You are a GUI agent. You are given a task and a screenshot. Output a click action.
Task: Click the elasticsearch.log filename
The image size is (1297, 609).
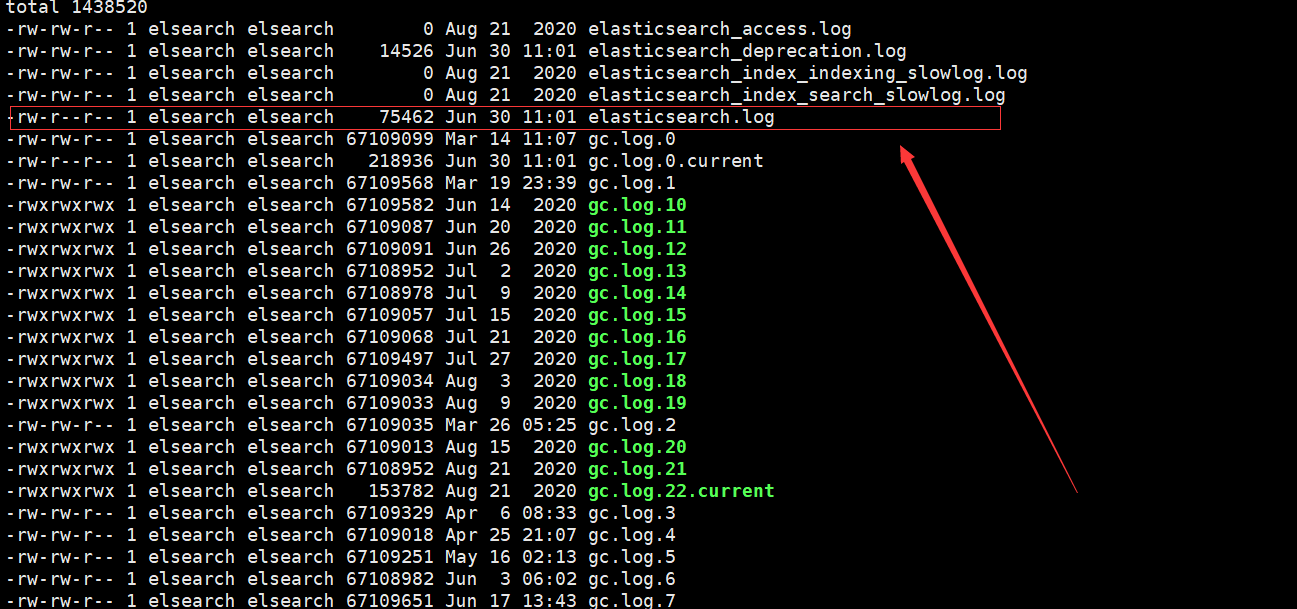click(x=681, y=117)
